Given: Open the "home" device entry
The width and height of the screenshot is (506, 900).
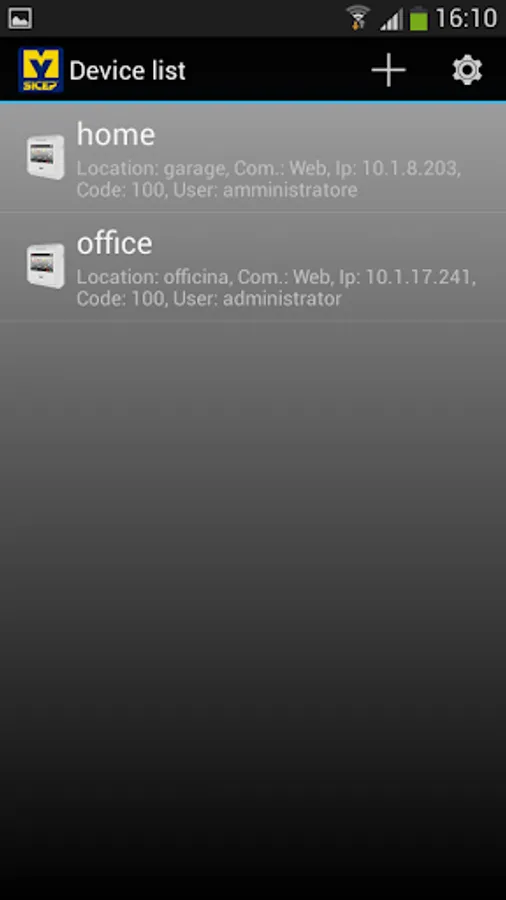Looking at the screenshot, I should (x=253, y=157).
